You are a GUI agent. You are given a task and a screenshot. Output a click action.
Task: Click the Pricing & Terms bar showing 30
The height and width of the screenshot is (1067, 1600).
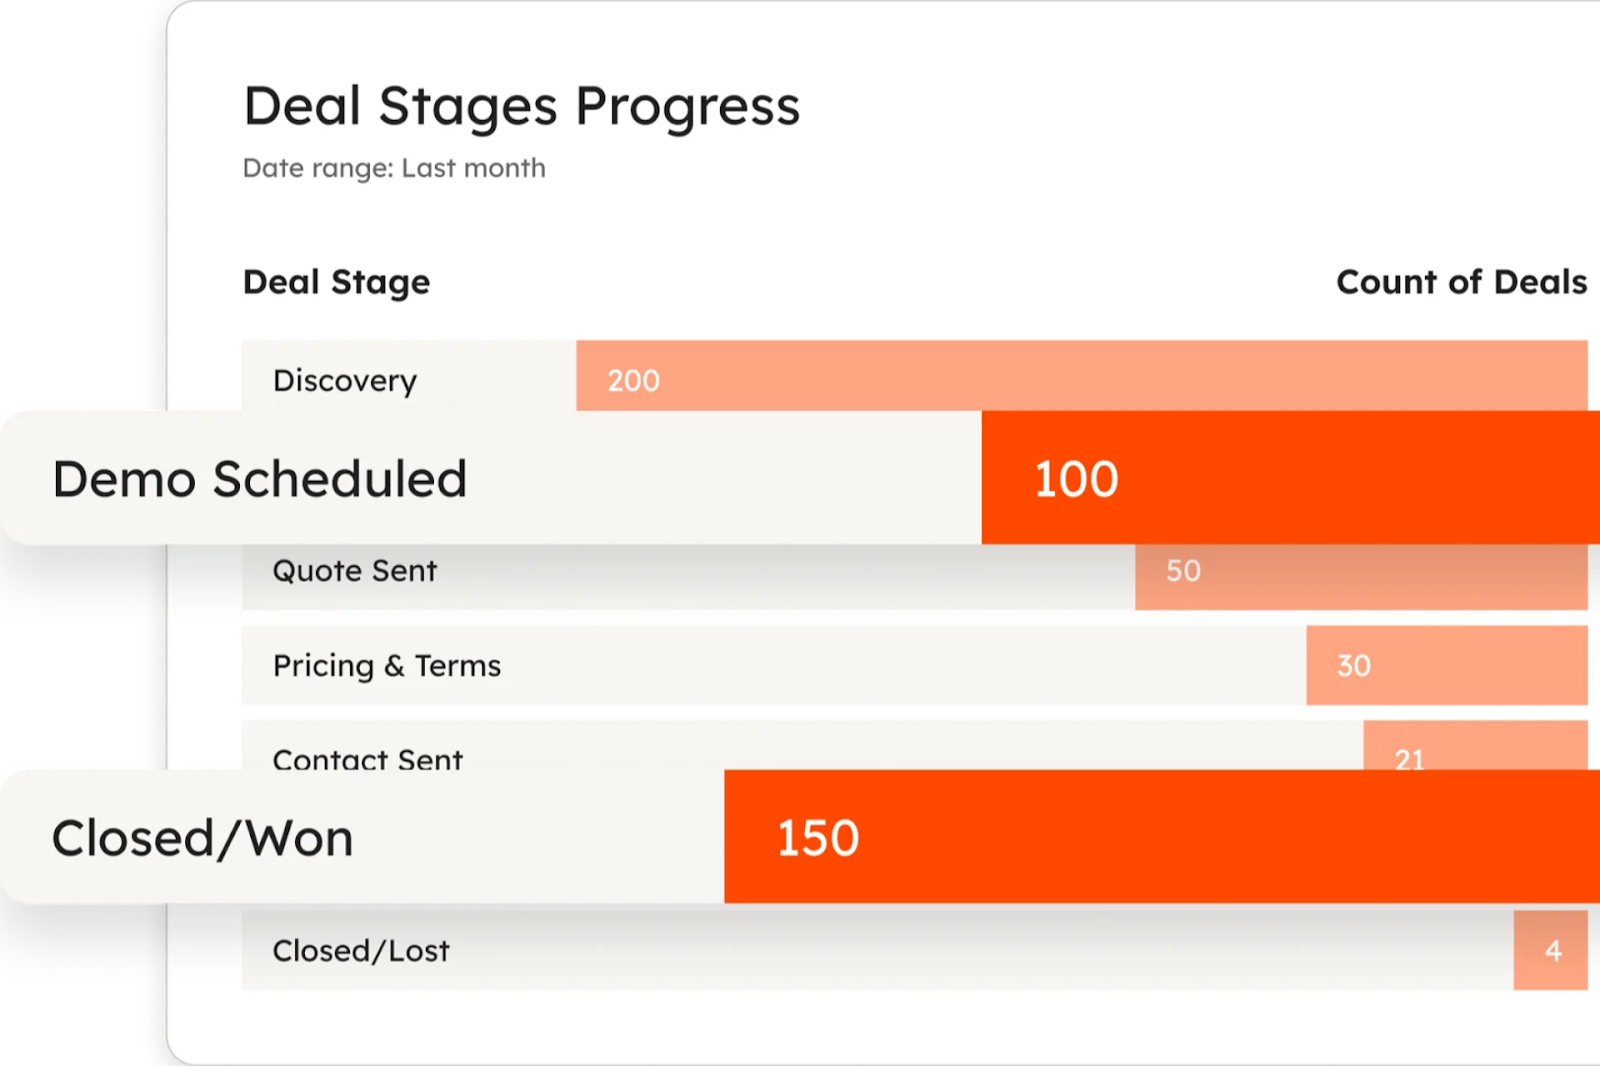tap(1446, 666)
